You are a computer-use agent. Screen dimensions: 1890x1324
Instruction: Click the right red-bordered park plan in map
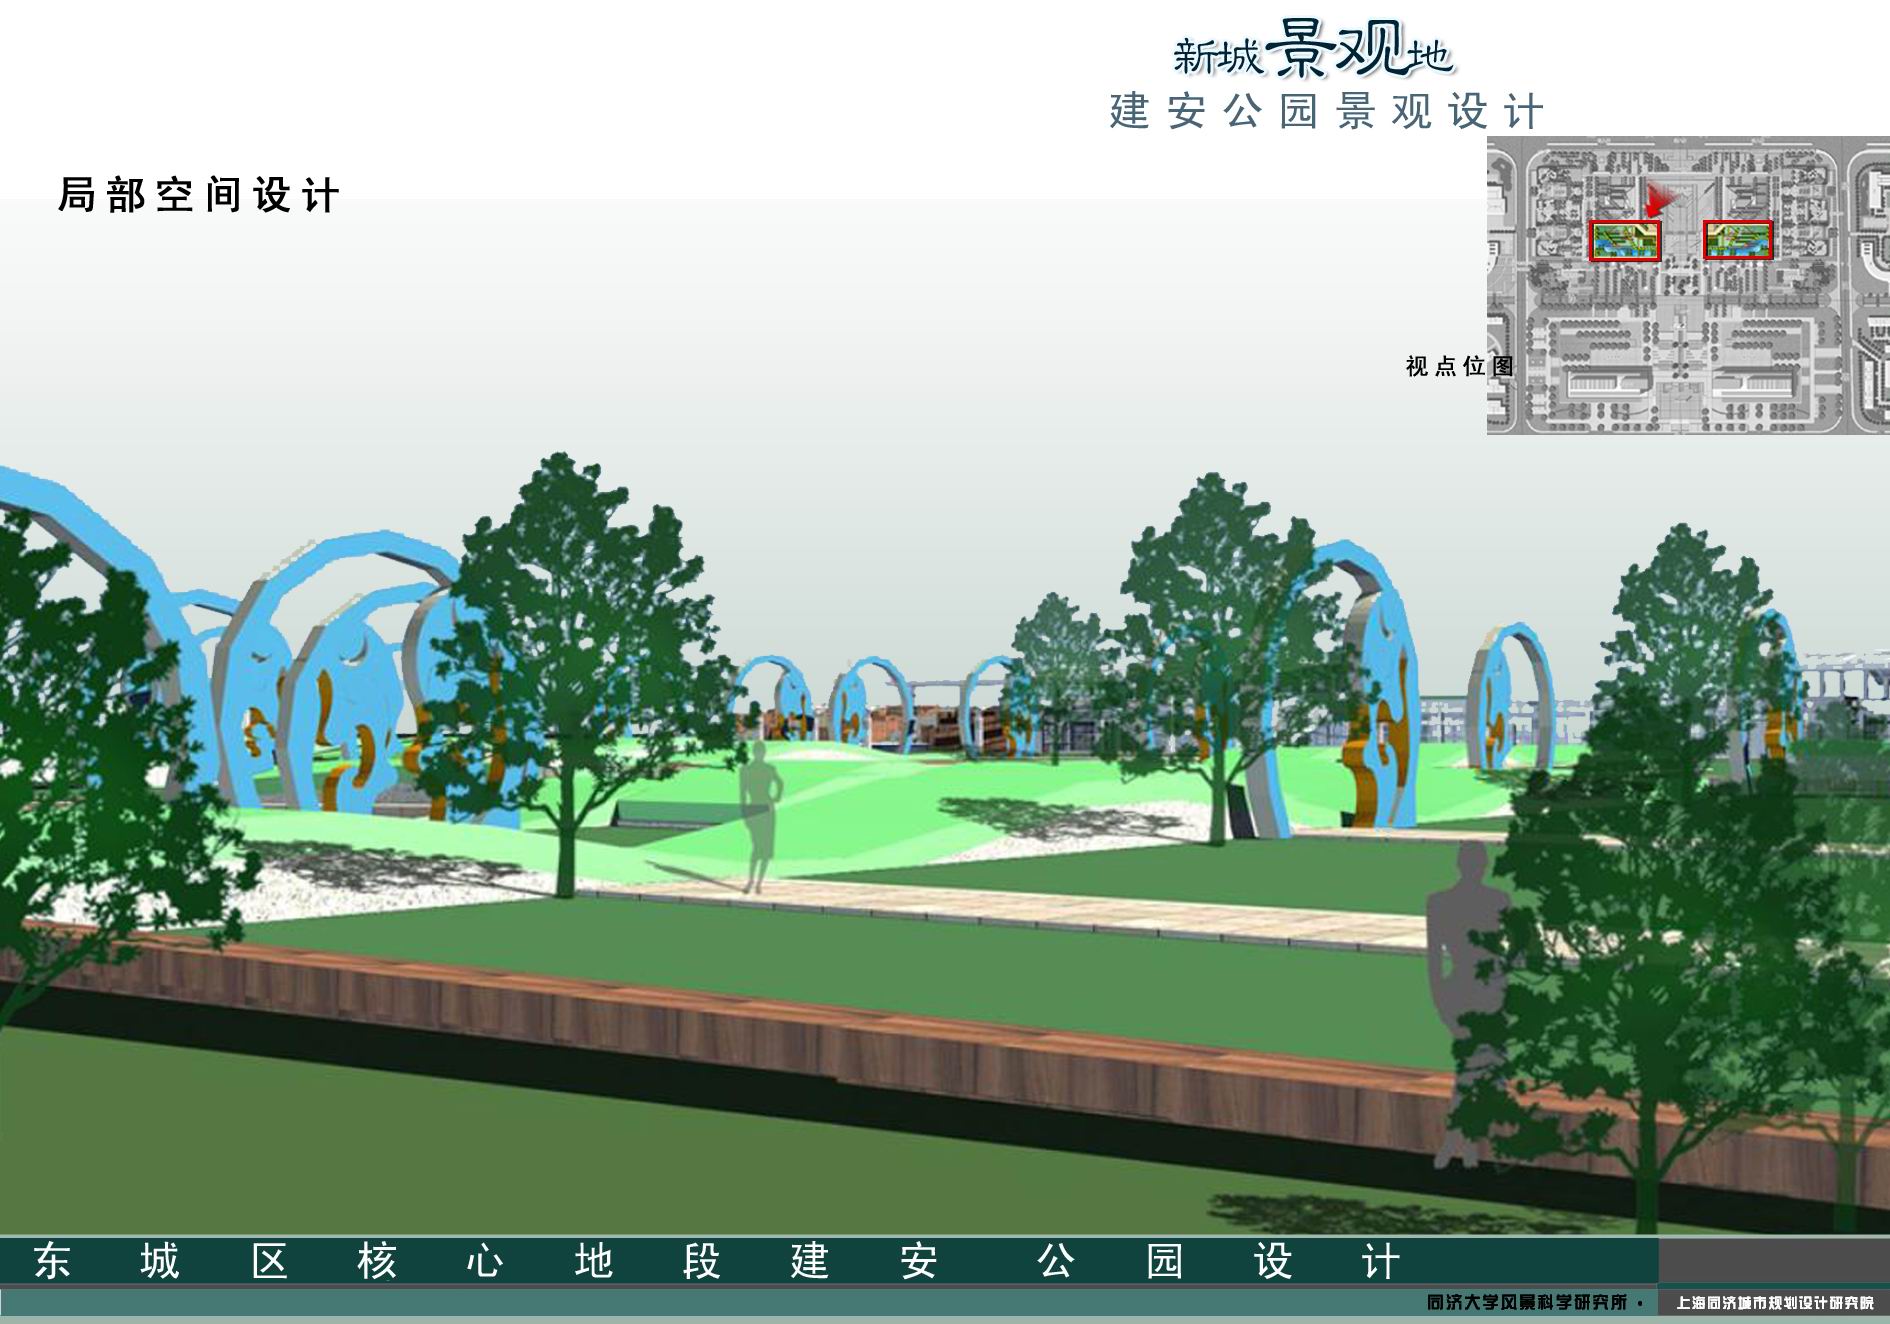click(1738, 240)
